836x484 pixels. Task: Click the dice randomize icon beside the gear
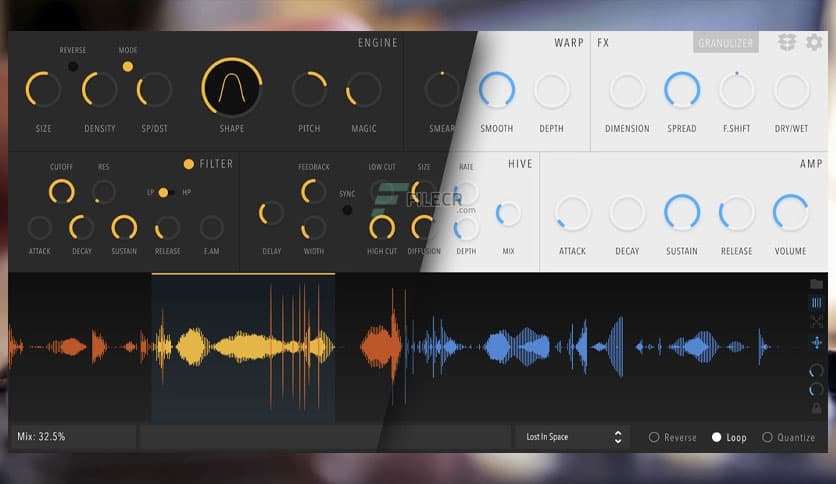(787, 42)
